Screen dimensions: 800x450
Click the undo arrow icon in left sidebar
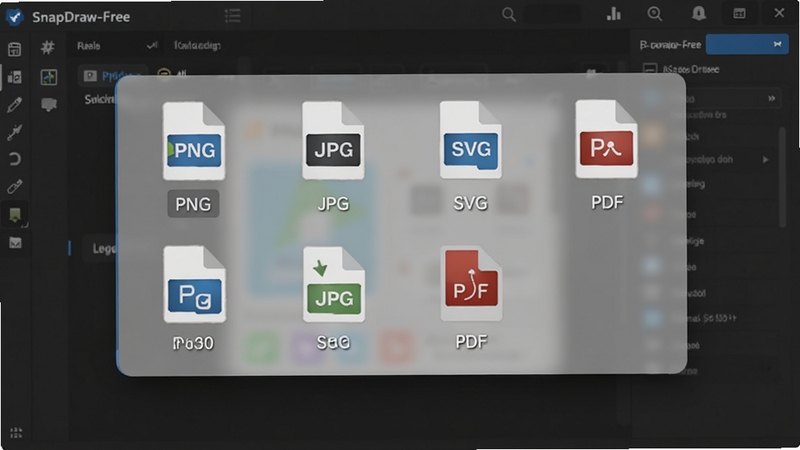[15, 159]
